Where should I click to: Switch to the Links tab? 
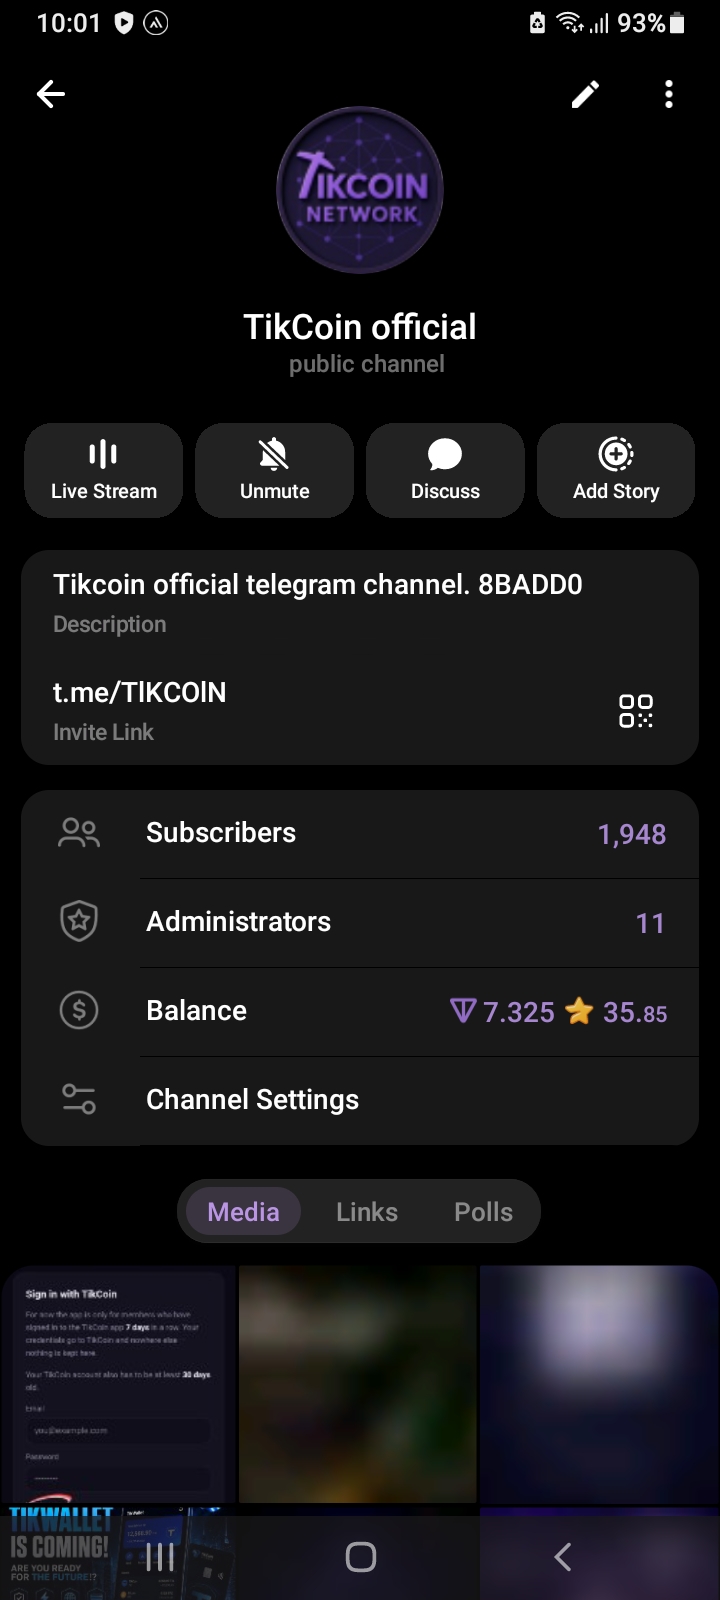pos(367,1212)
